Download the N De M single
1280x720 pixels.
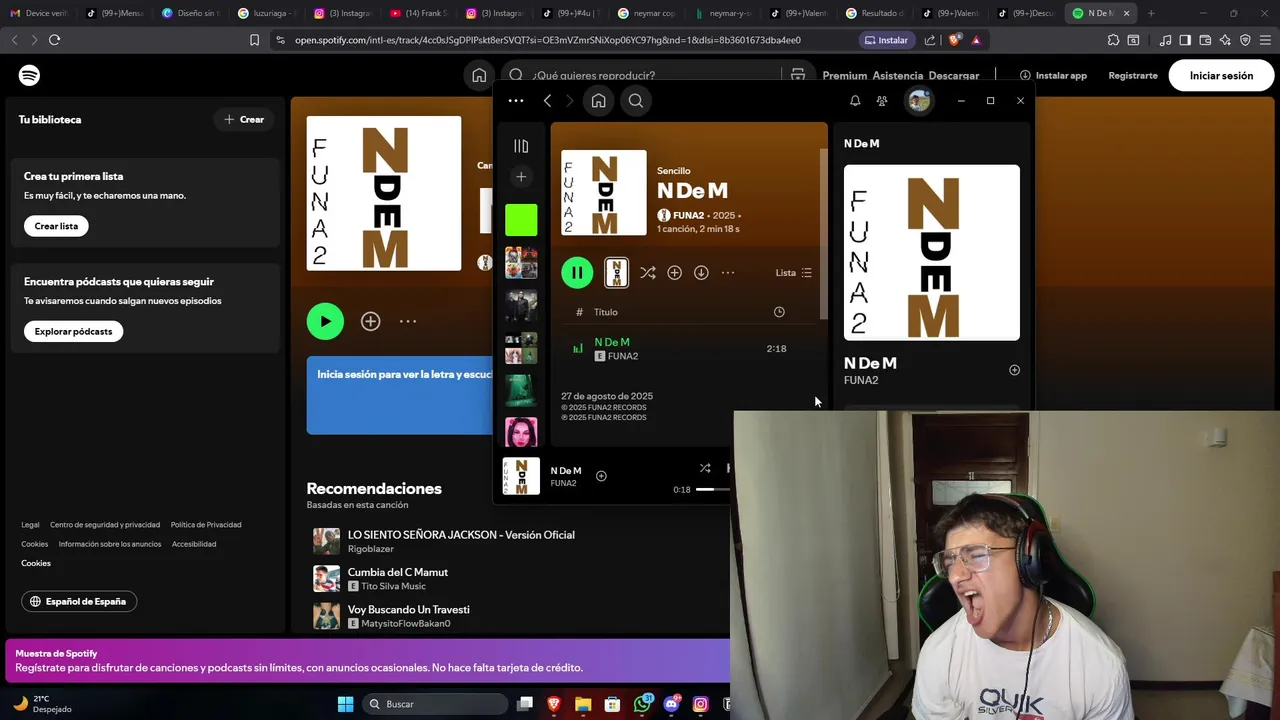click(701, 273)
